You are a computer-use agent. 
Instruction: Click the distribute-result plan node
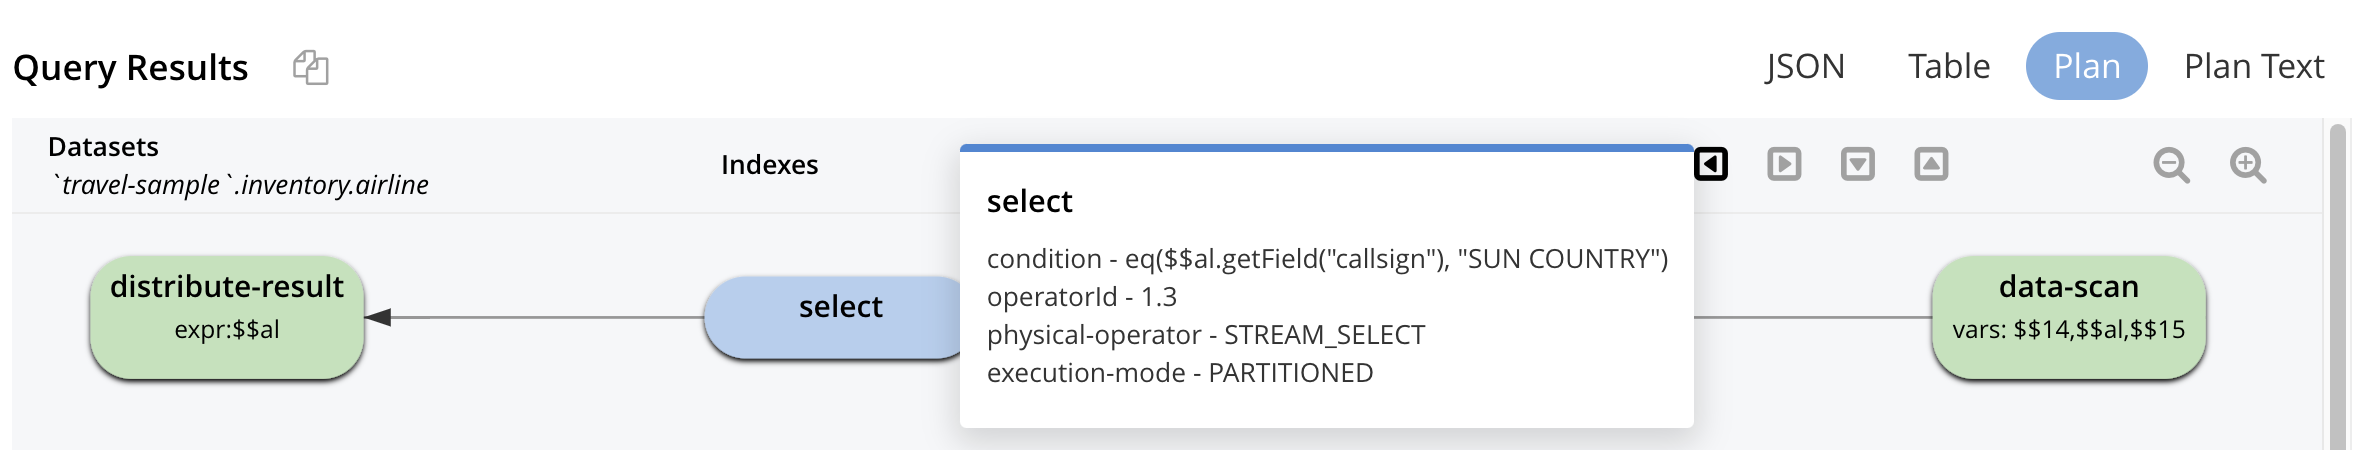[x=227, y=317]
